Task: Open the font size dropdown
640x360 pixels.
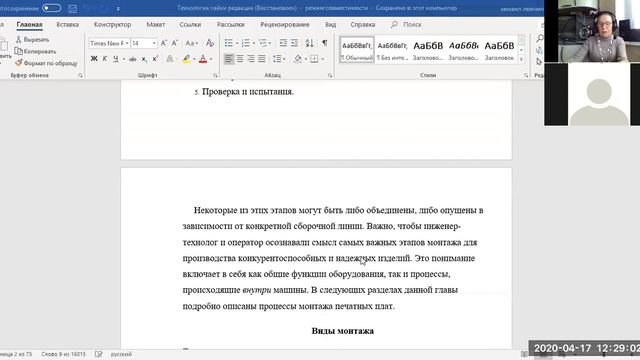Action: click(x=154, y=43)
